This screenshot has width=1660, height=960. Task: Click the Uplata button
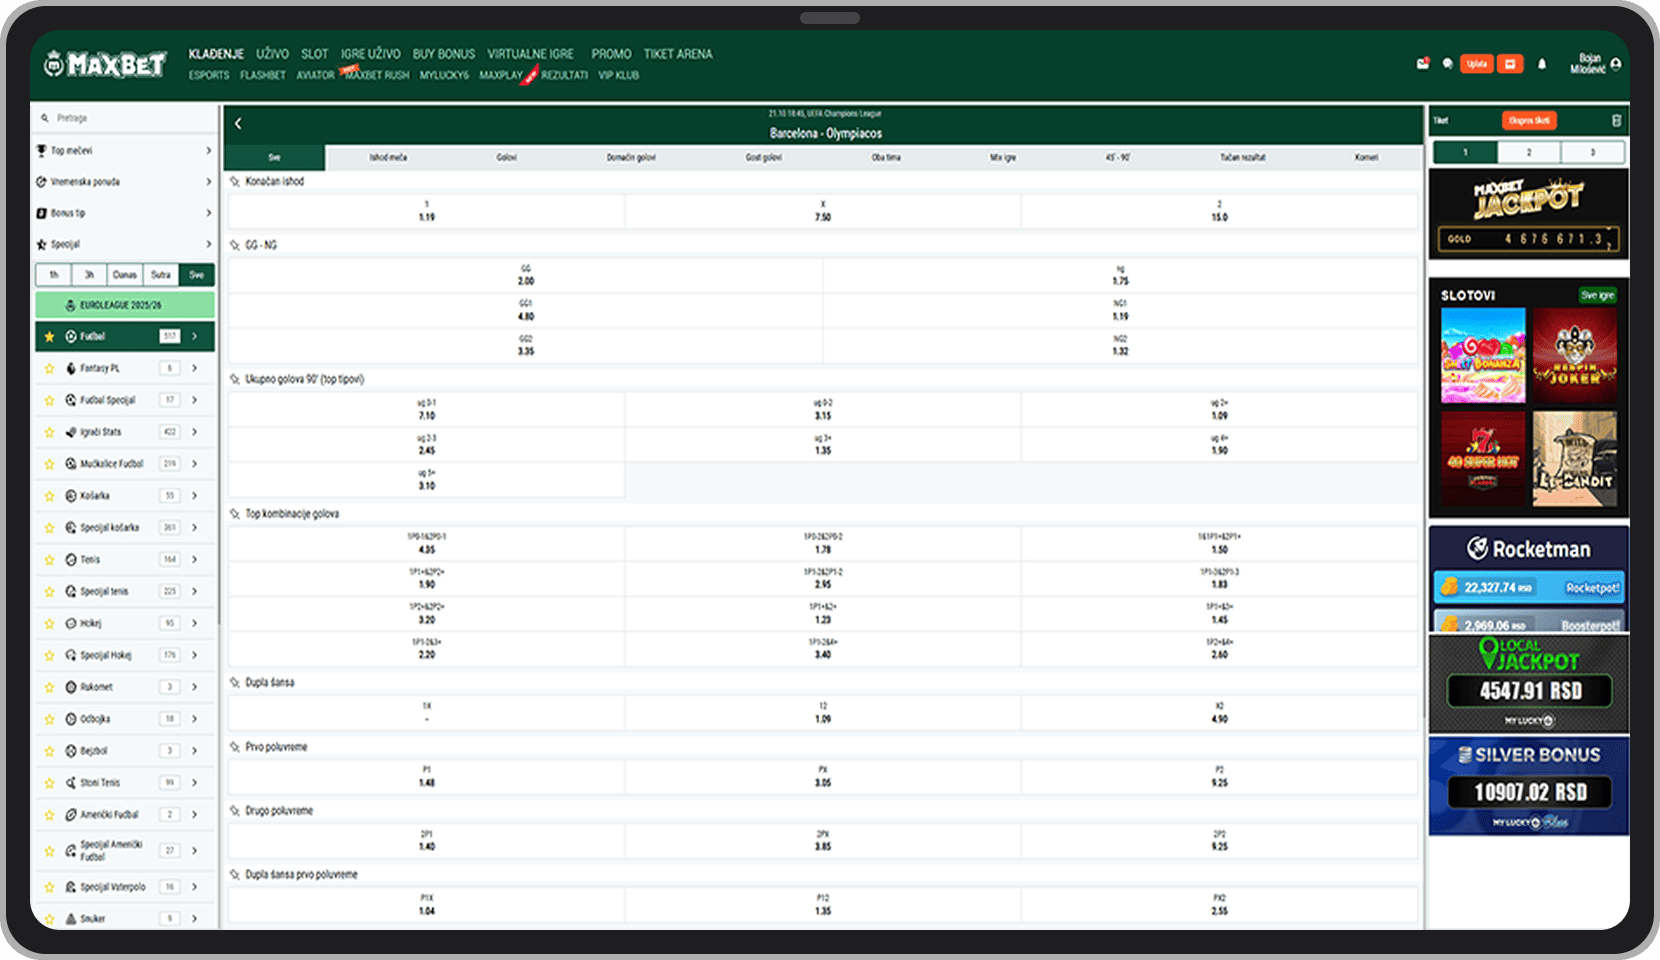(x=1477, y=63)
